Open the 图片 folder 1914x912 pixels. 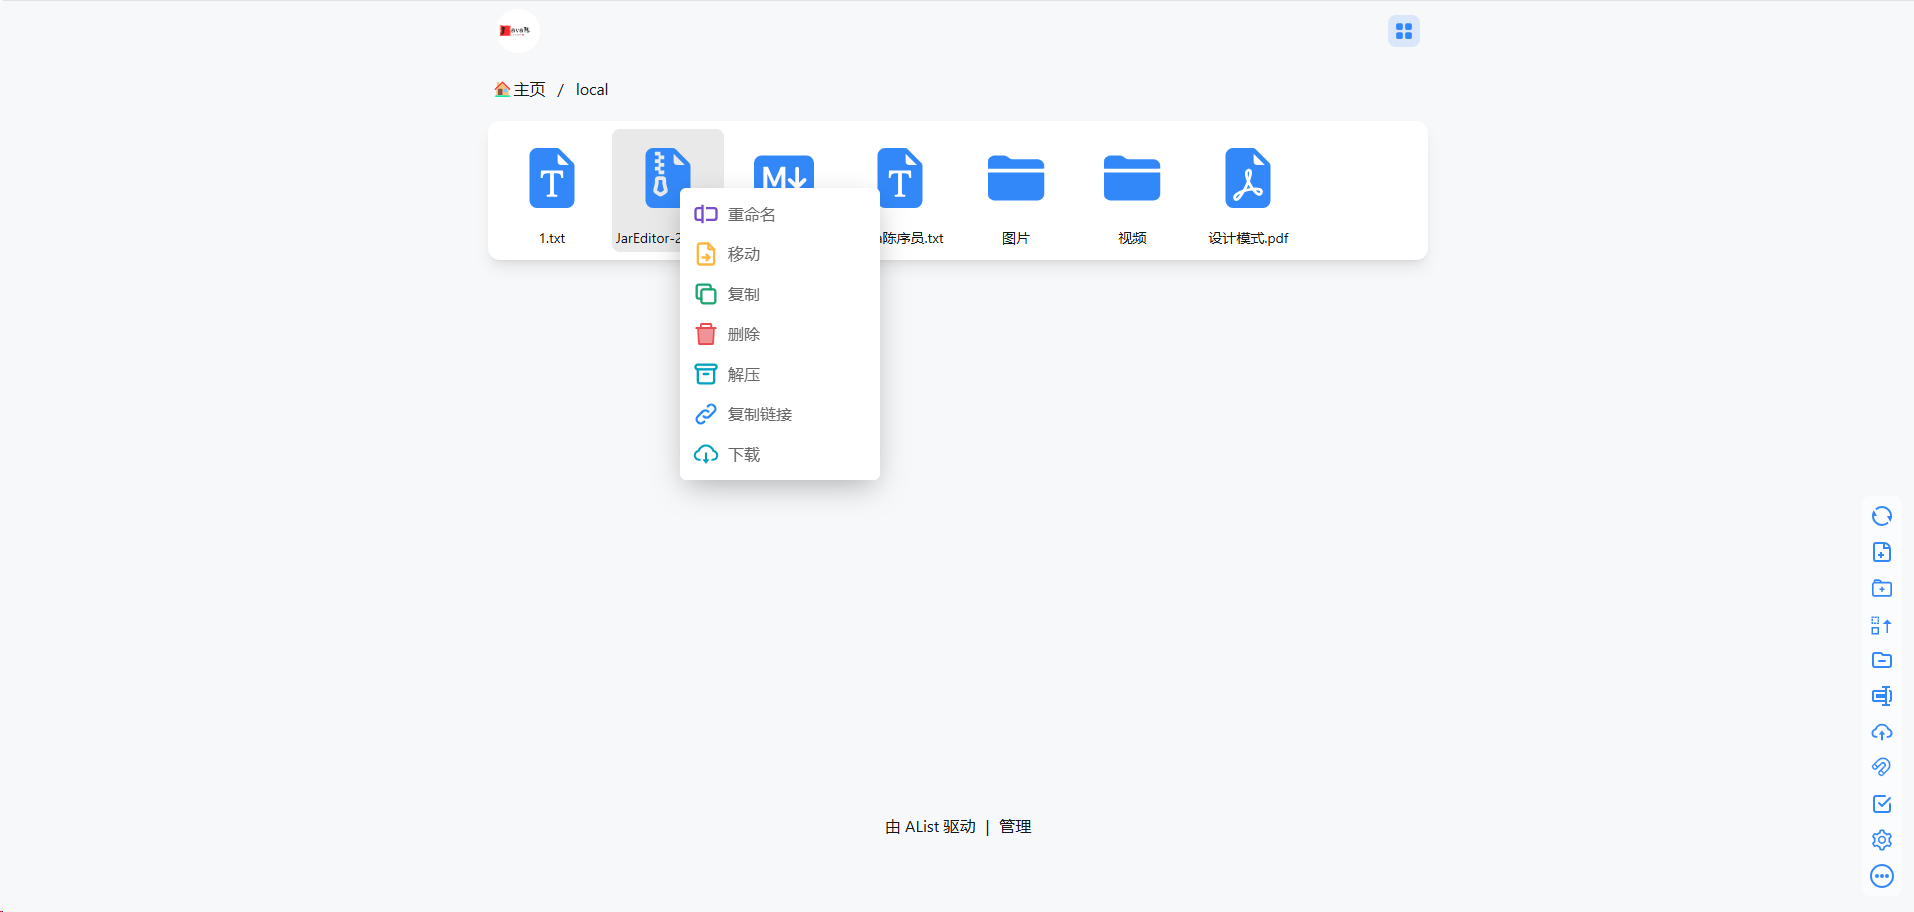tap(1016, 191)
